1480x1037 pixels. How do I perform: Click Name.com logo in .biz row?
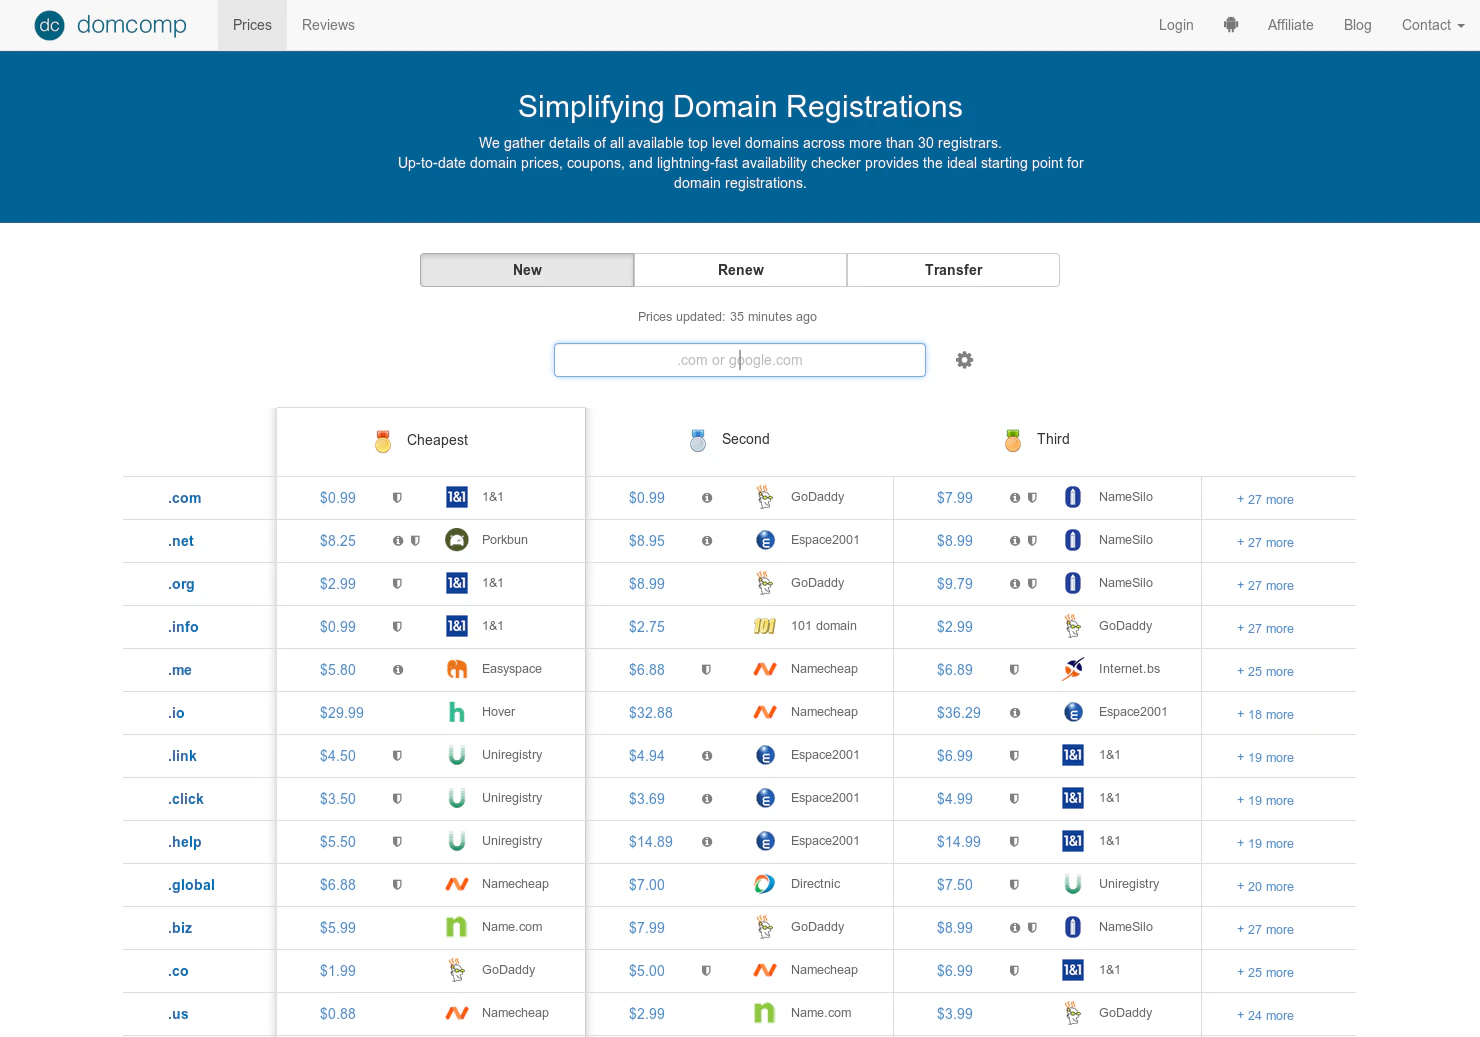coord(457,927)
